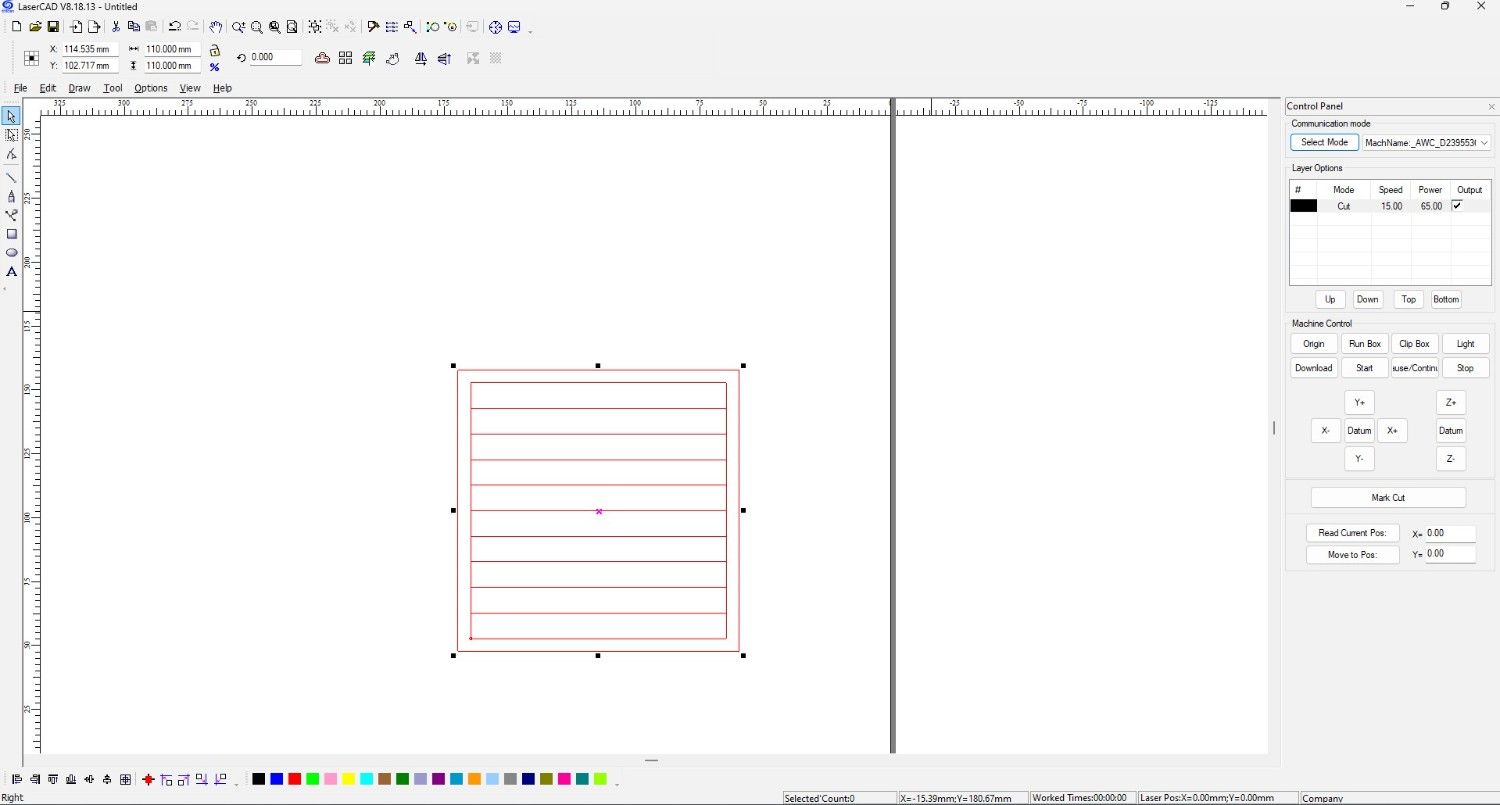Click the Bottom layer order button
The width and height of the screenshot is (1500, 805).
tap(1446, 300)
